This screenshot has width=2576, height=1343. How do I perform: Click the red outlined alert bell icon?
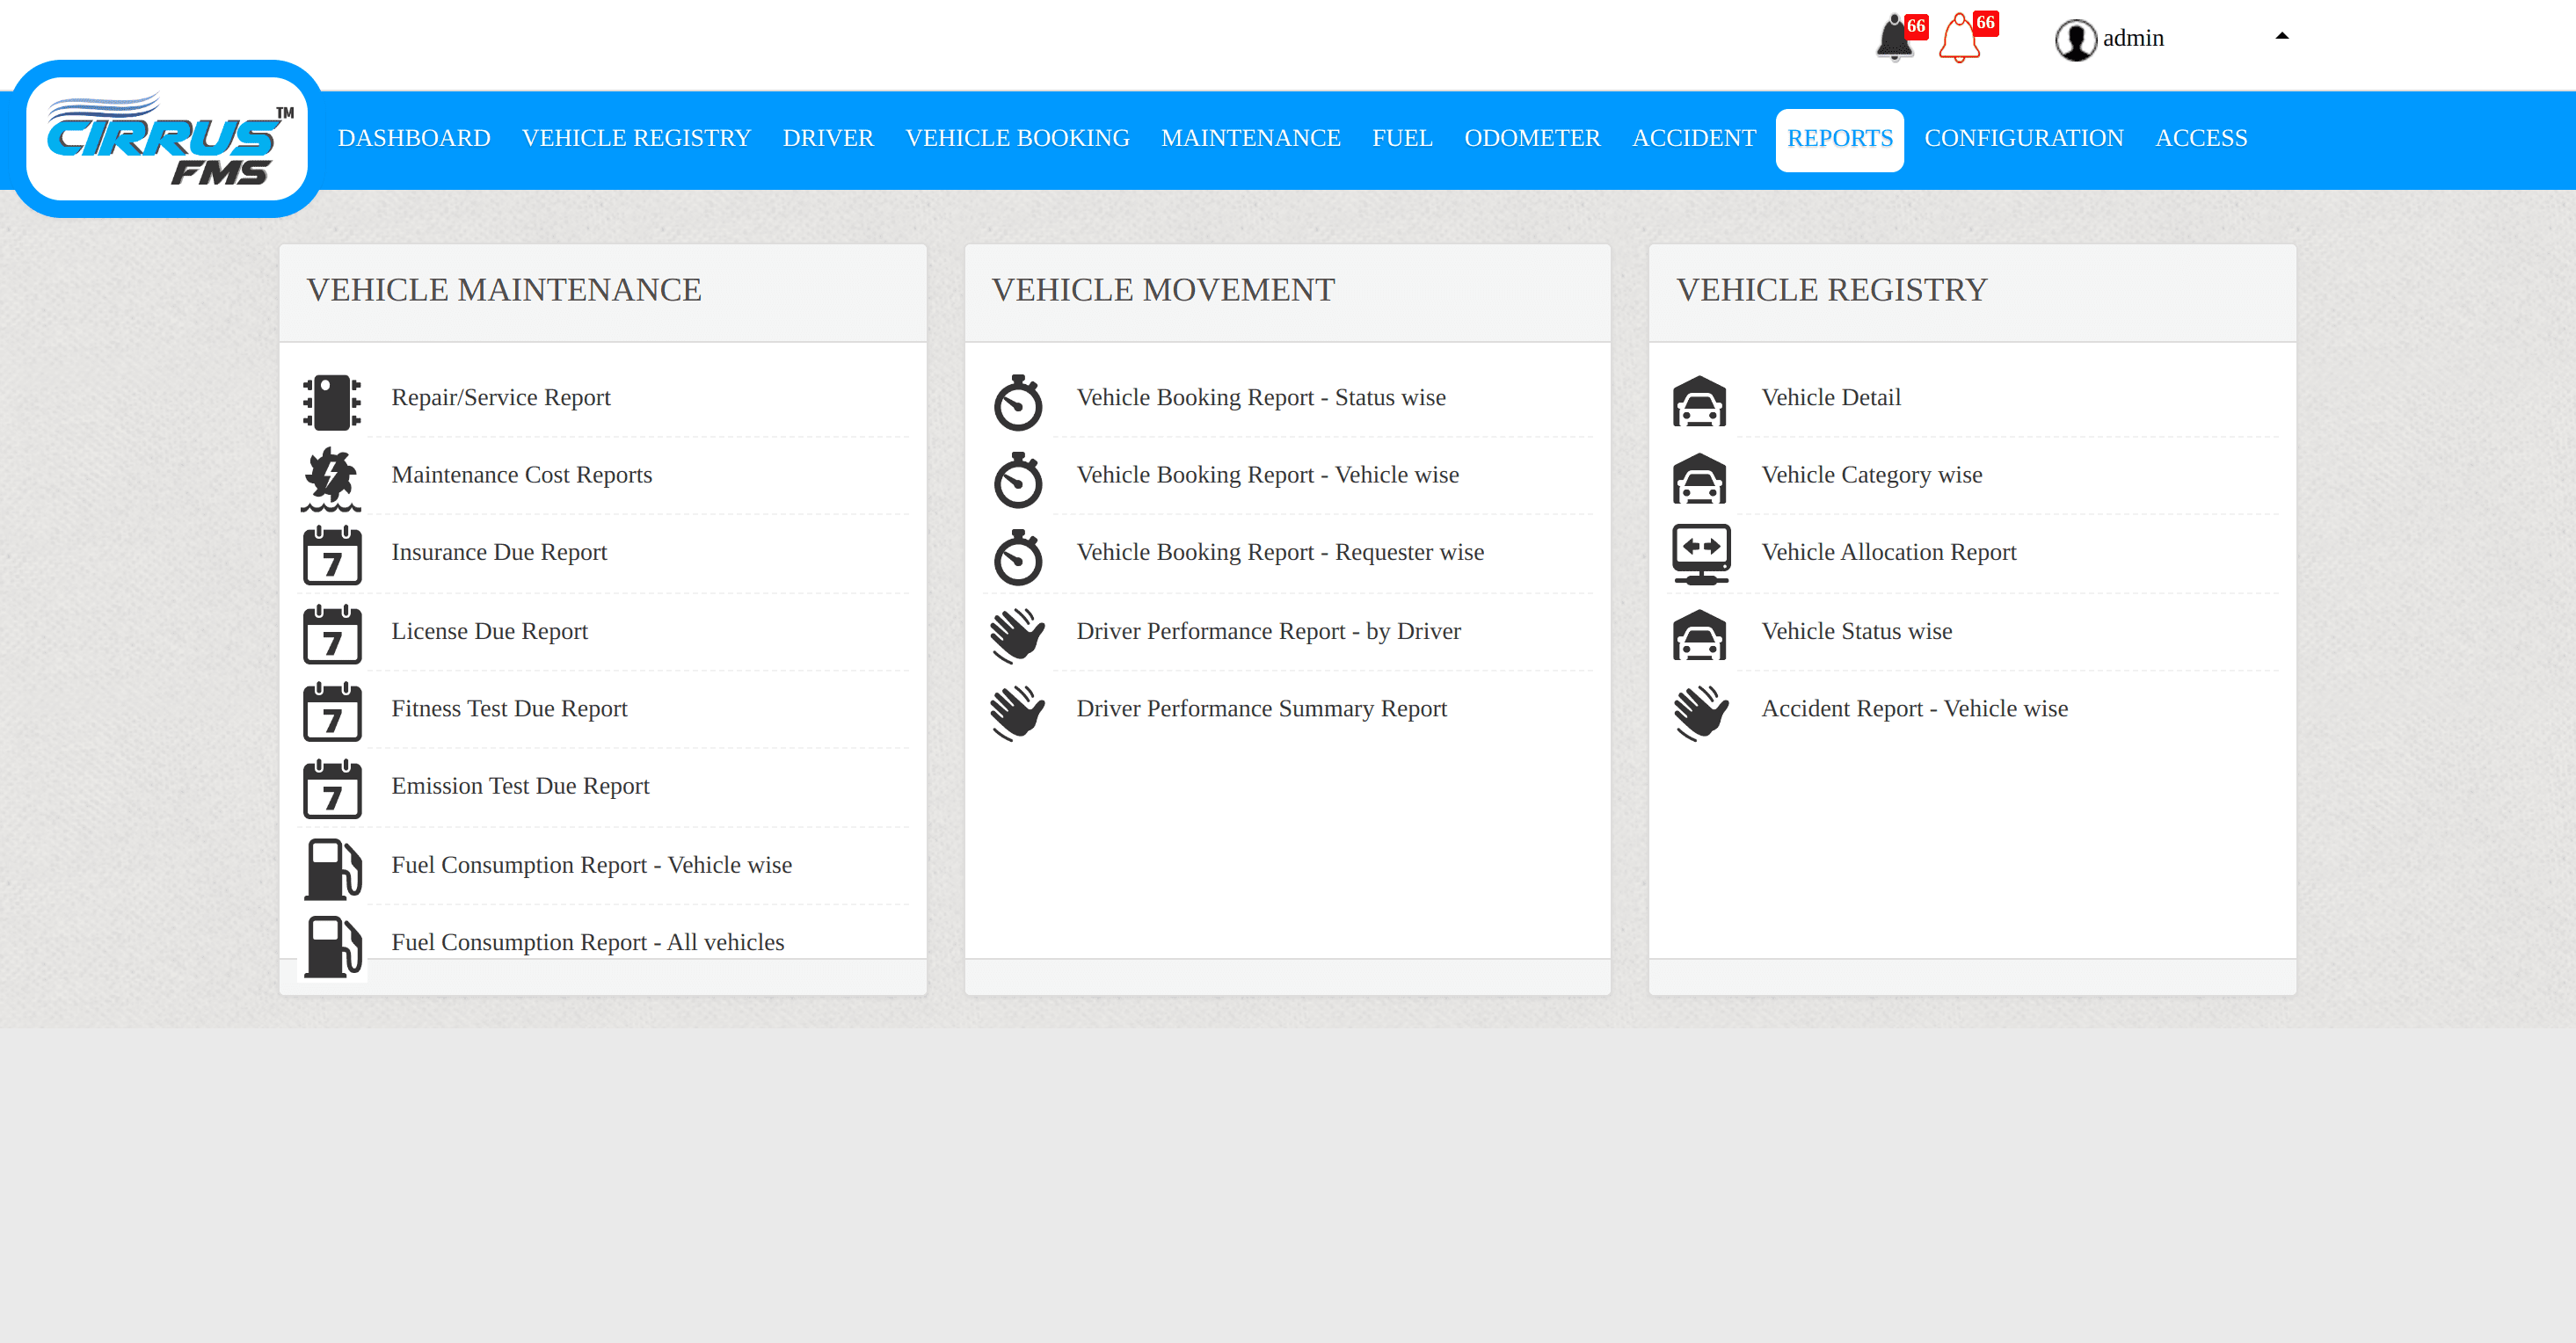[x=1960, y=39]
